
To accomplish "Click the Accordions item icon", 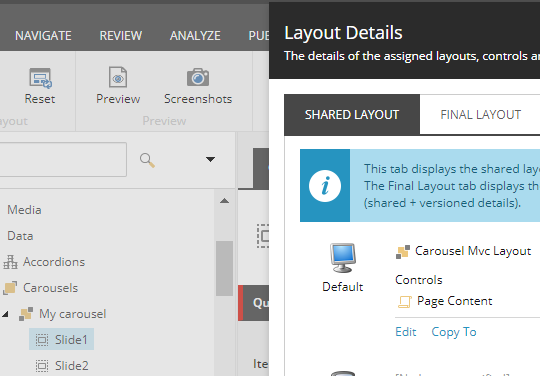I will 10,262.
